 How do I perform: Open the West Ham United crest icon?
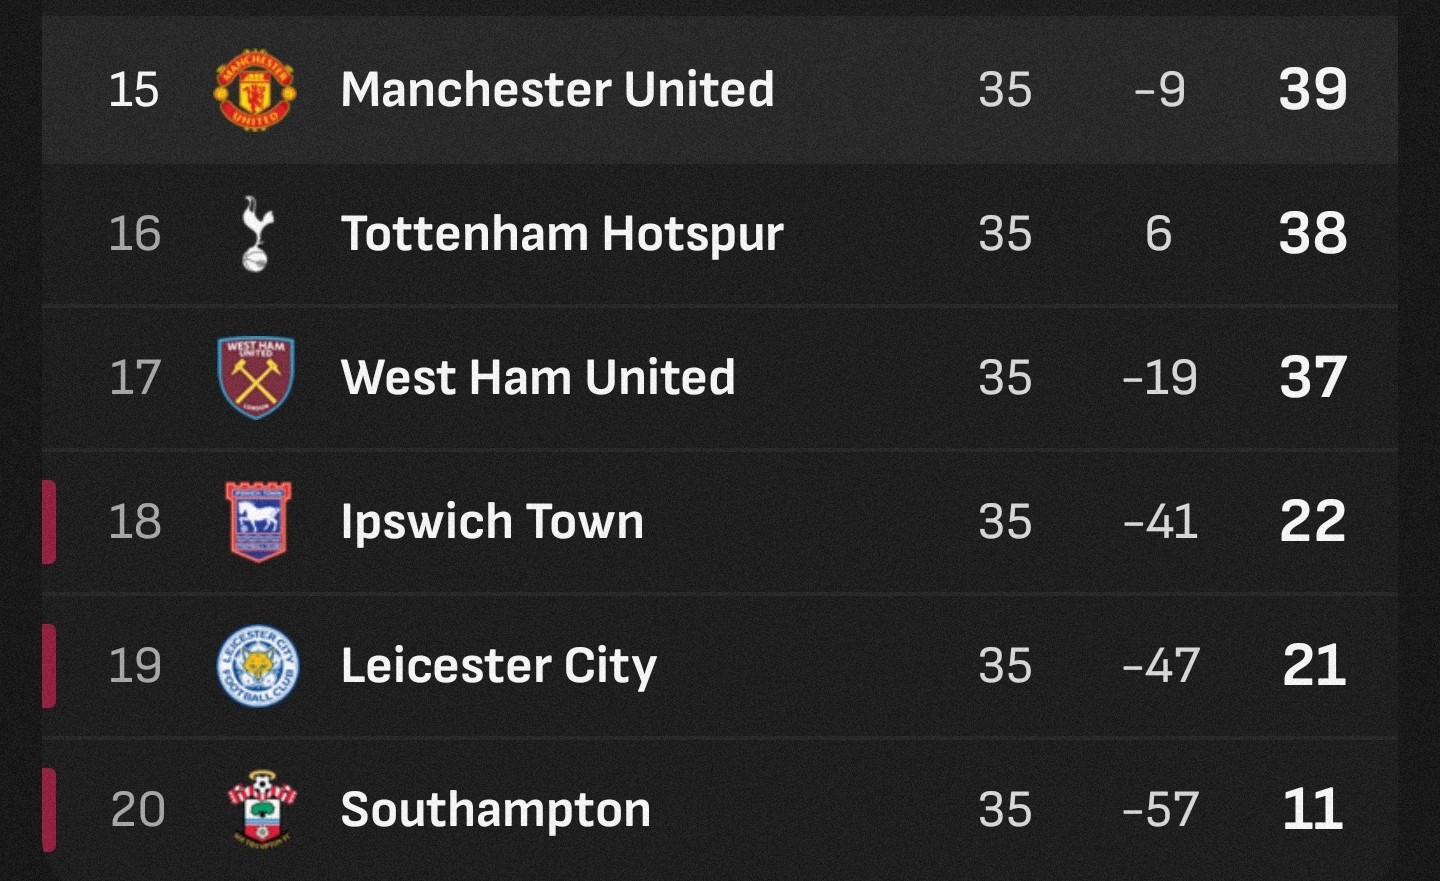pos(256,377)
